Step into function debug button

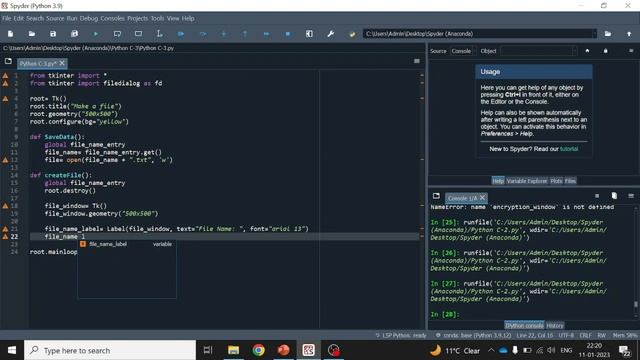[x=224, y=34]
